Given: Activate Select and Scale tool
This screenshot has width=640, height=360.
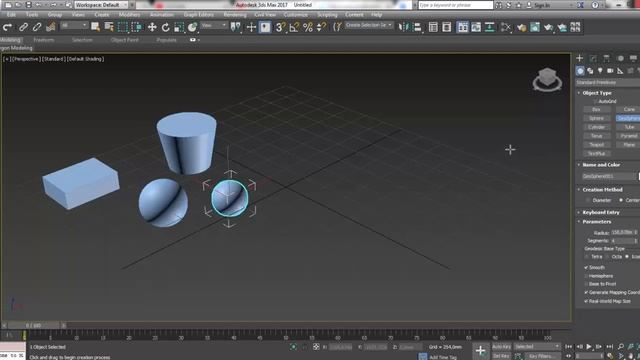Looking at the screenshot, I should click(179, 27).
